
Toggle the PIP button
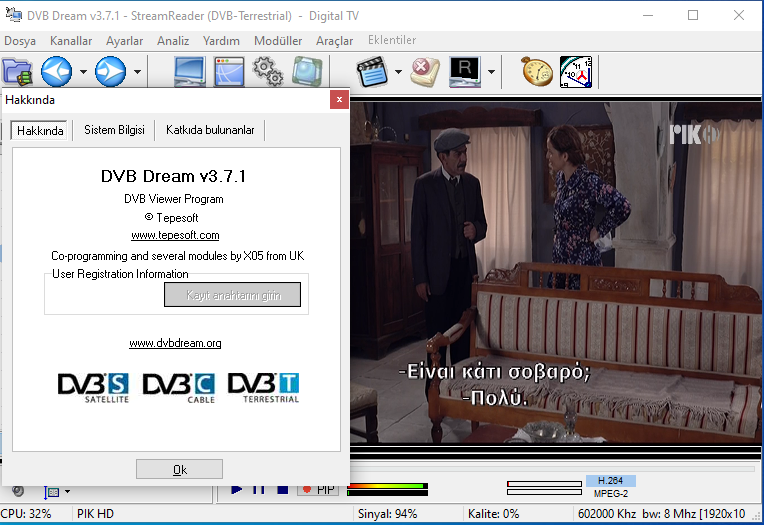click(319, 489)
